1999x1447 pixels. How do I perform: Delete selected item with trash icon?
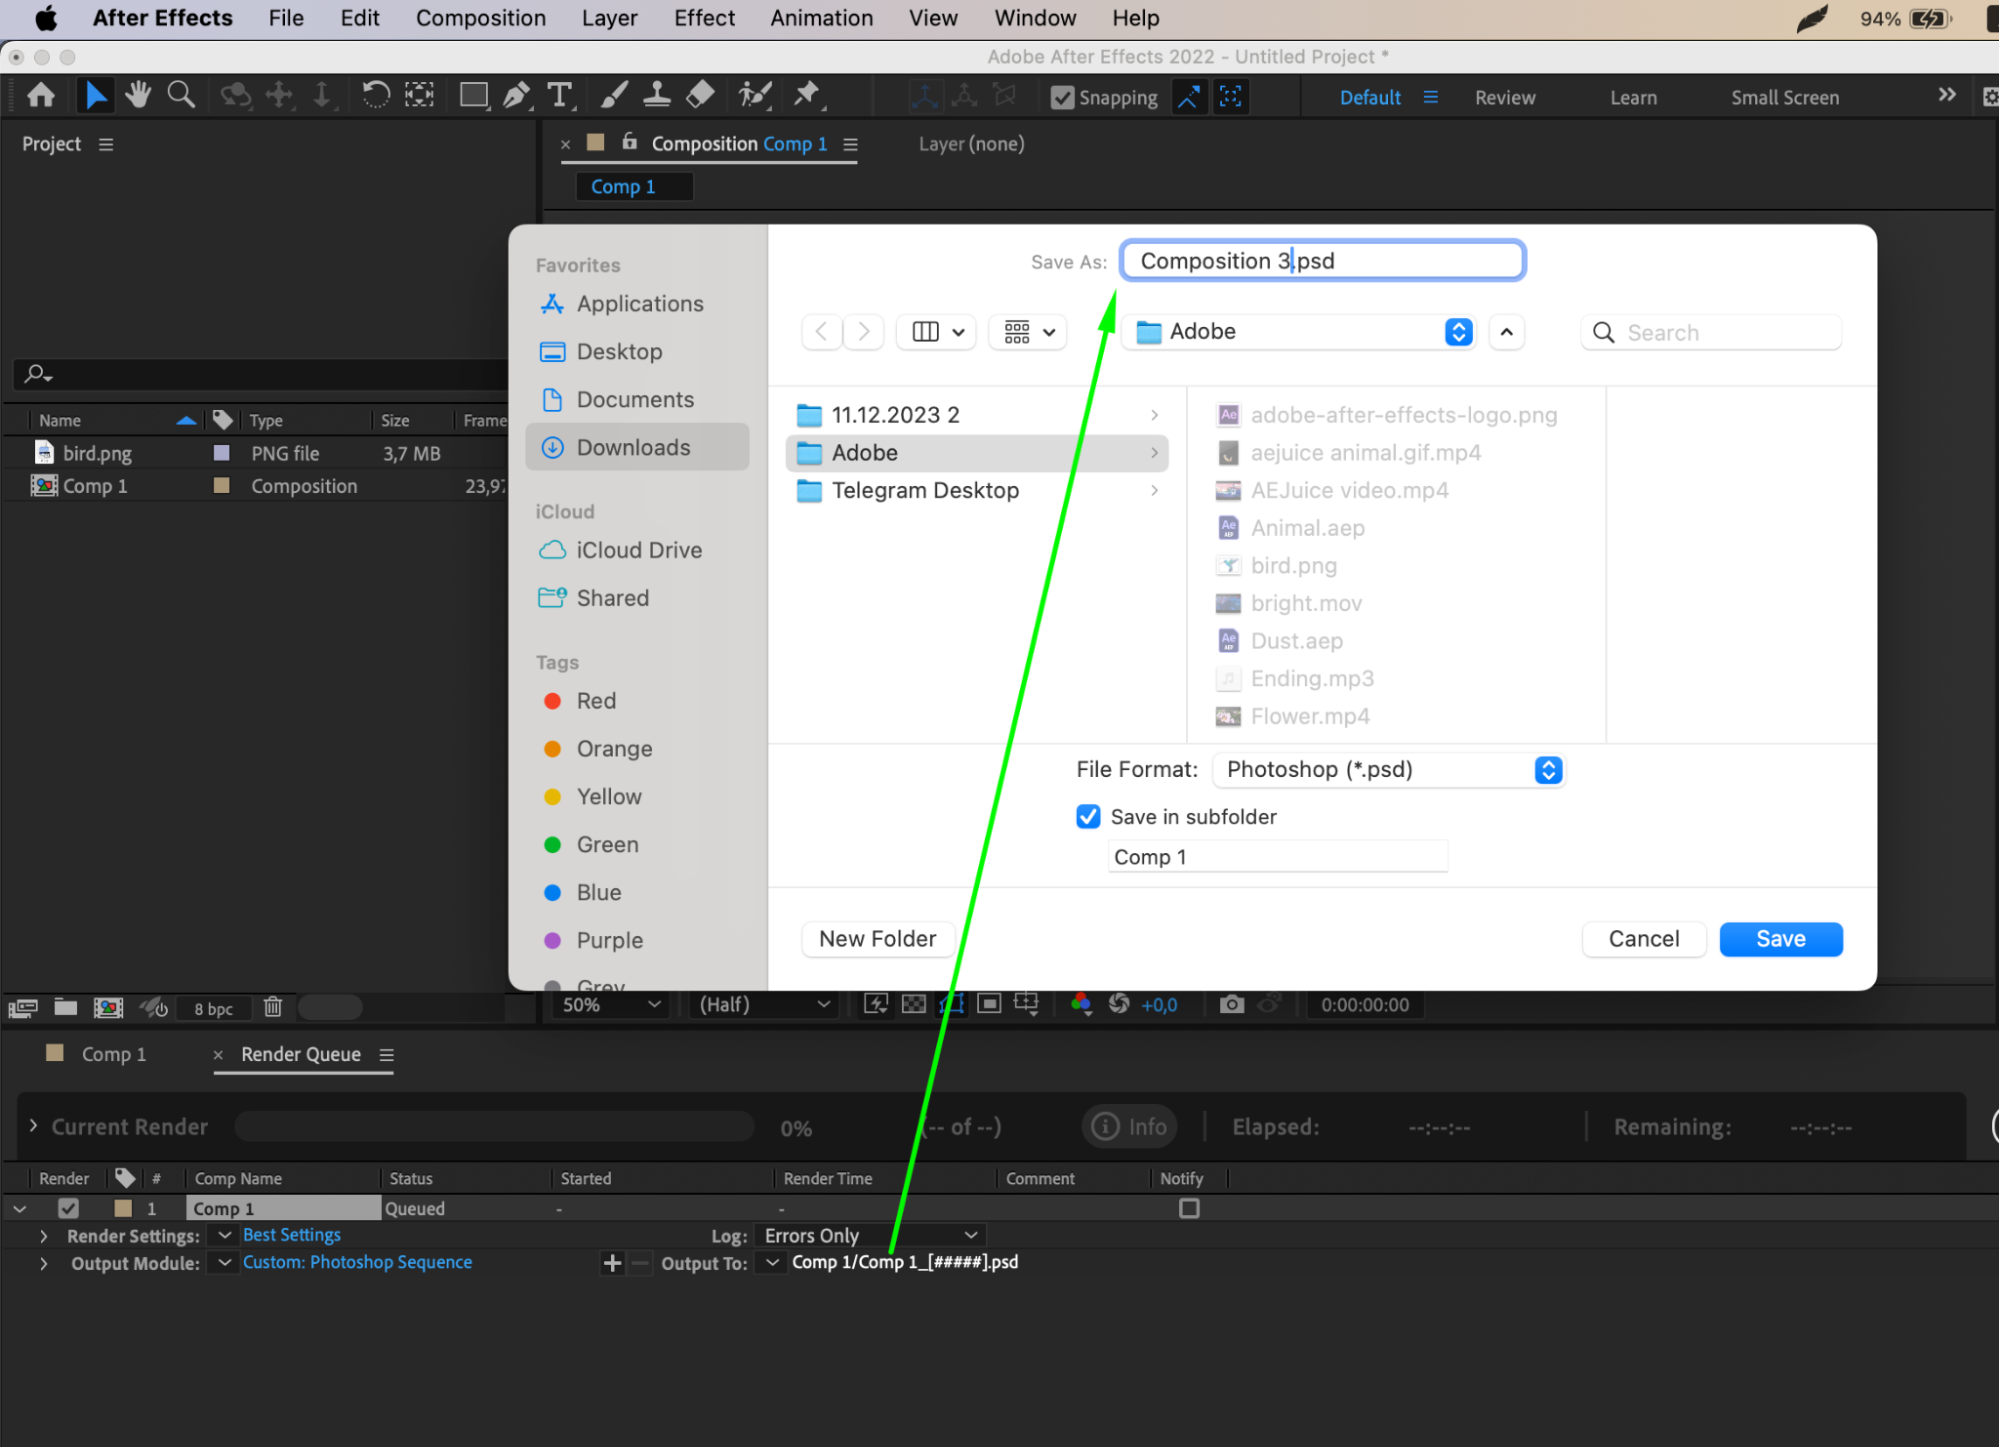pos(273,1007)
